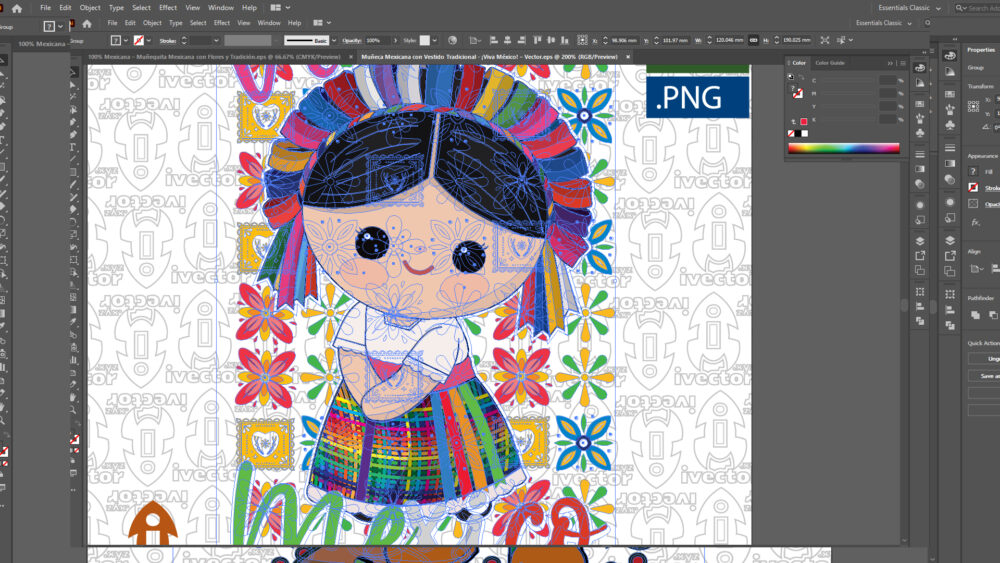Toggle constrain width and height proportions link

pyautogui.click(x=753, y=40)
